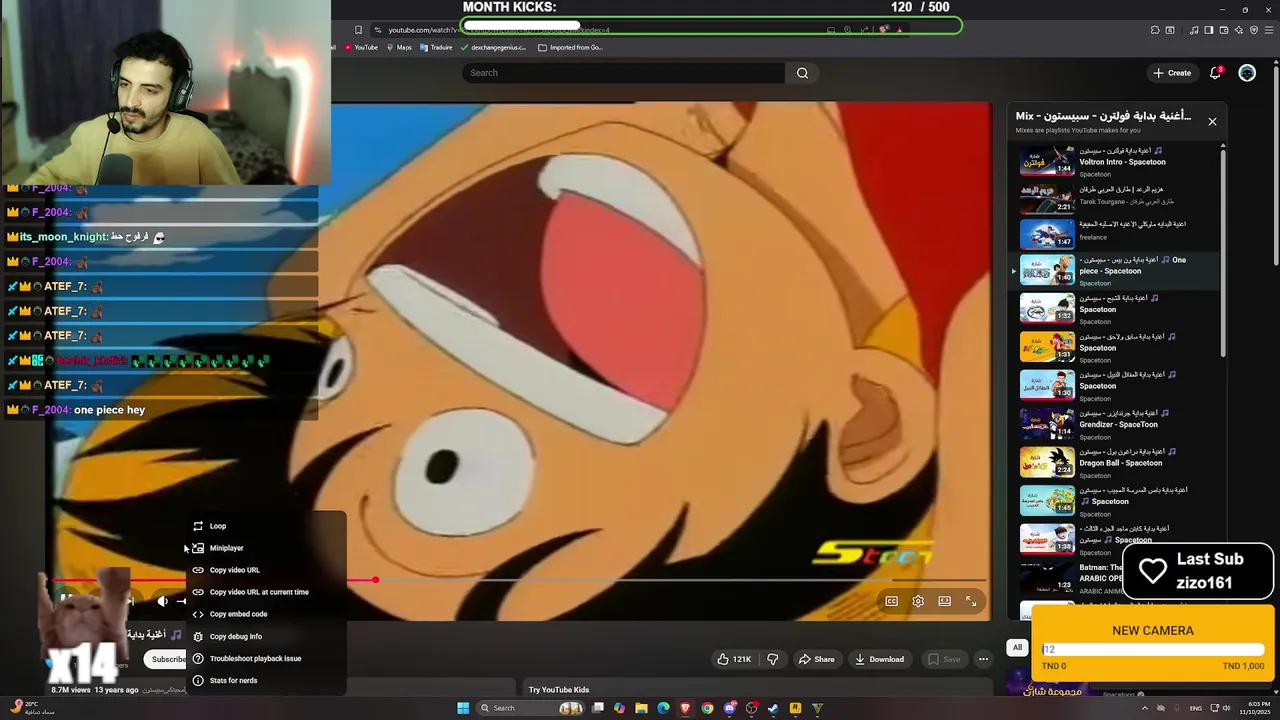
Task: Toggle the browser sidebar panel
Action: click(x=1209, y=30)
